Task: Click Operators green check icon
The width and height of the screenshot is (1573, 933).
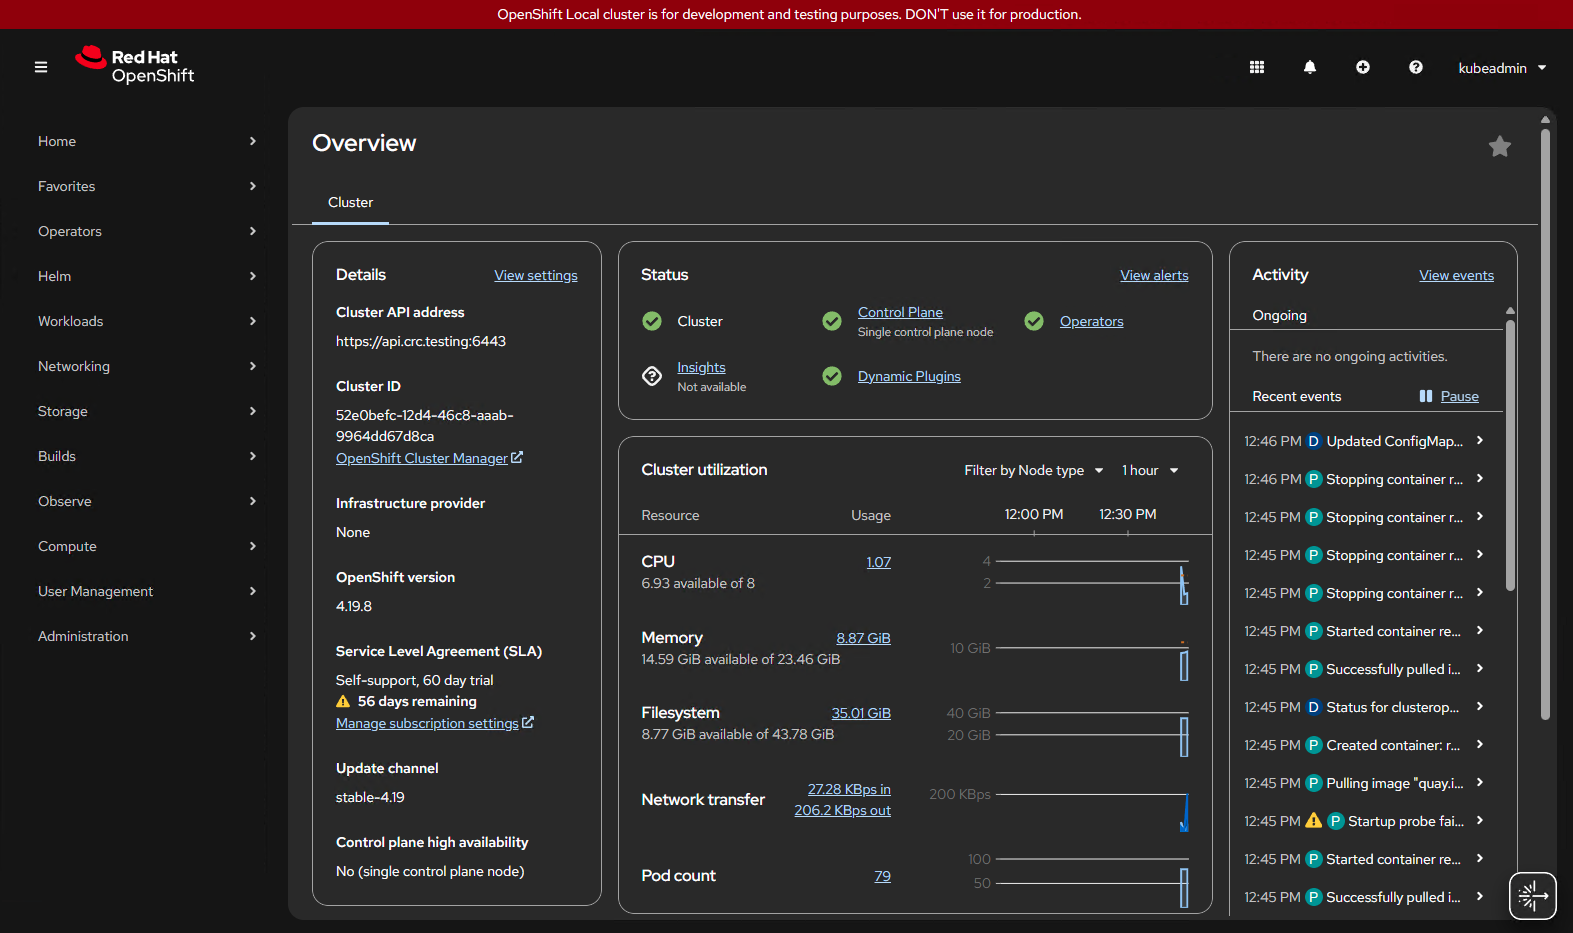Action: (x=1034, y=321)
